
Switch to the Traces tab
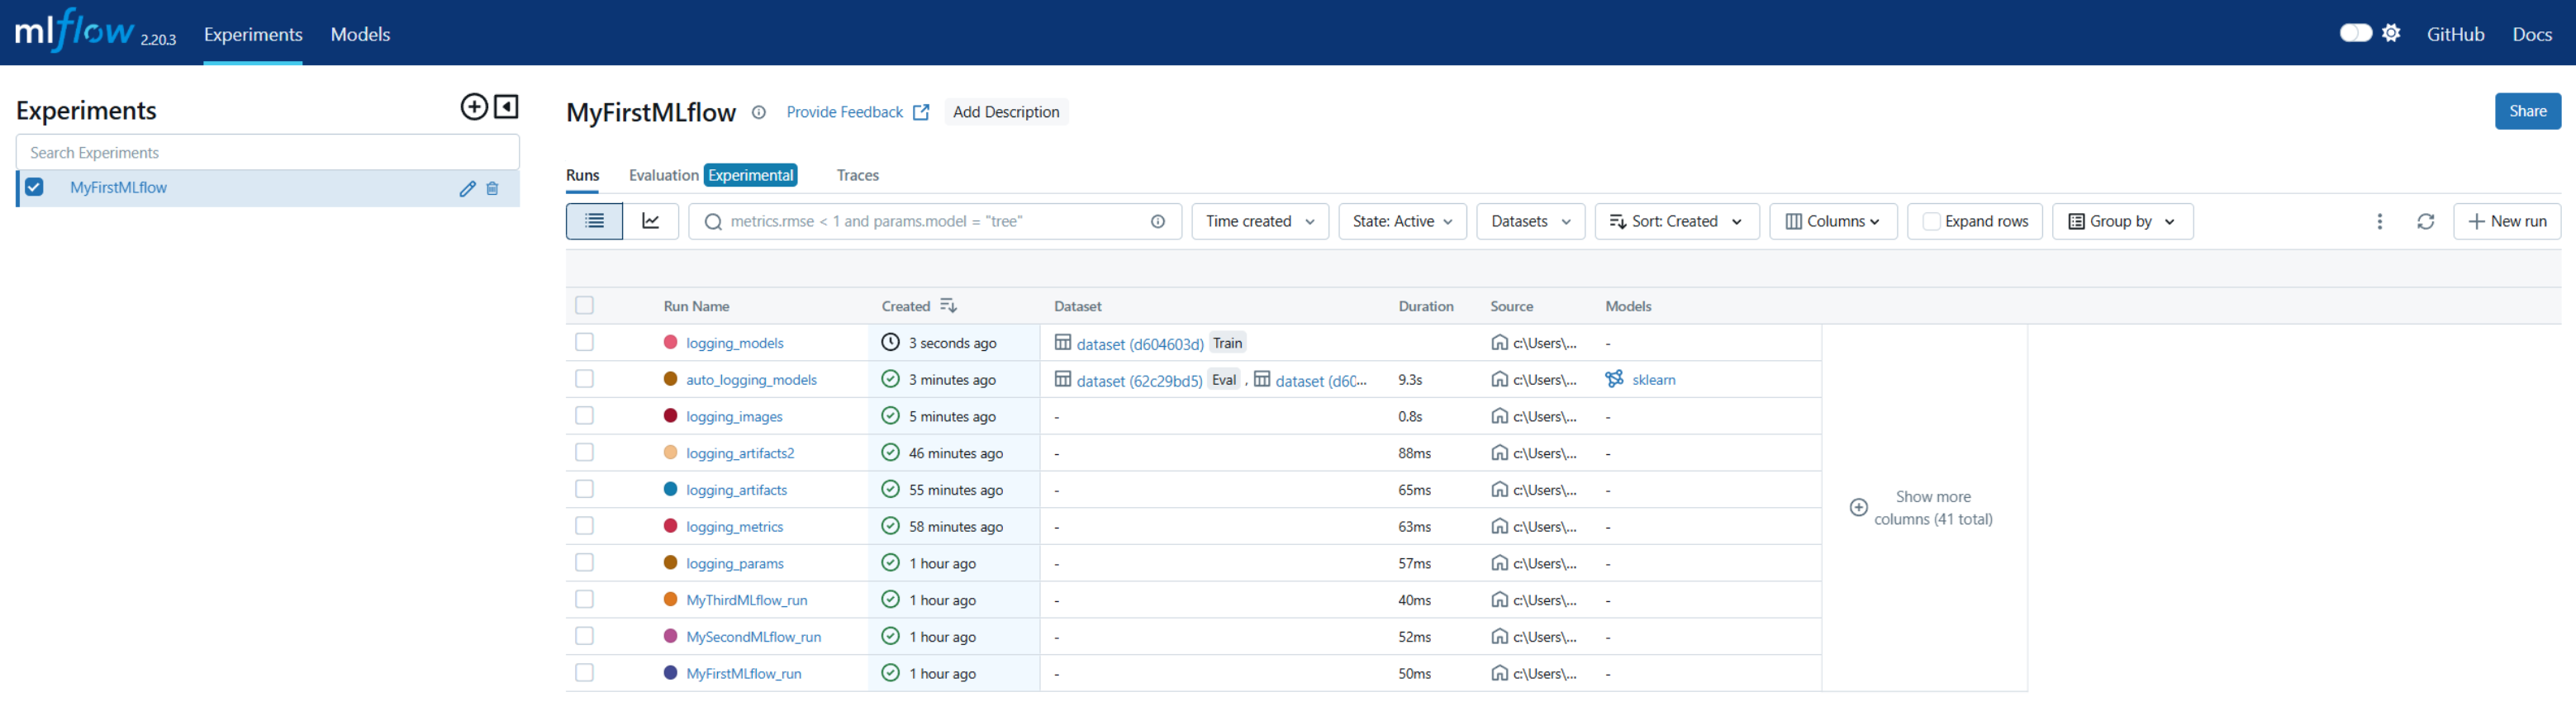(x=858, y=175)
